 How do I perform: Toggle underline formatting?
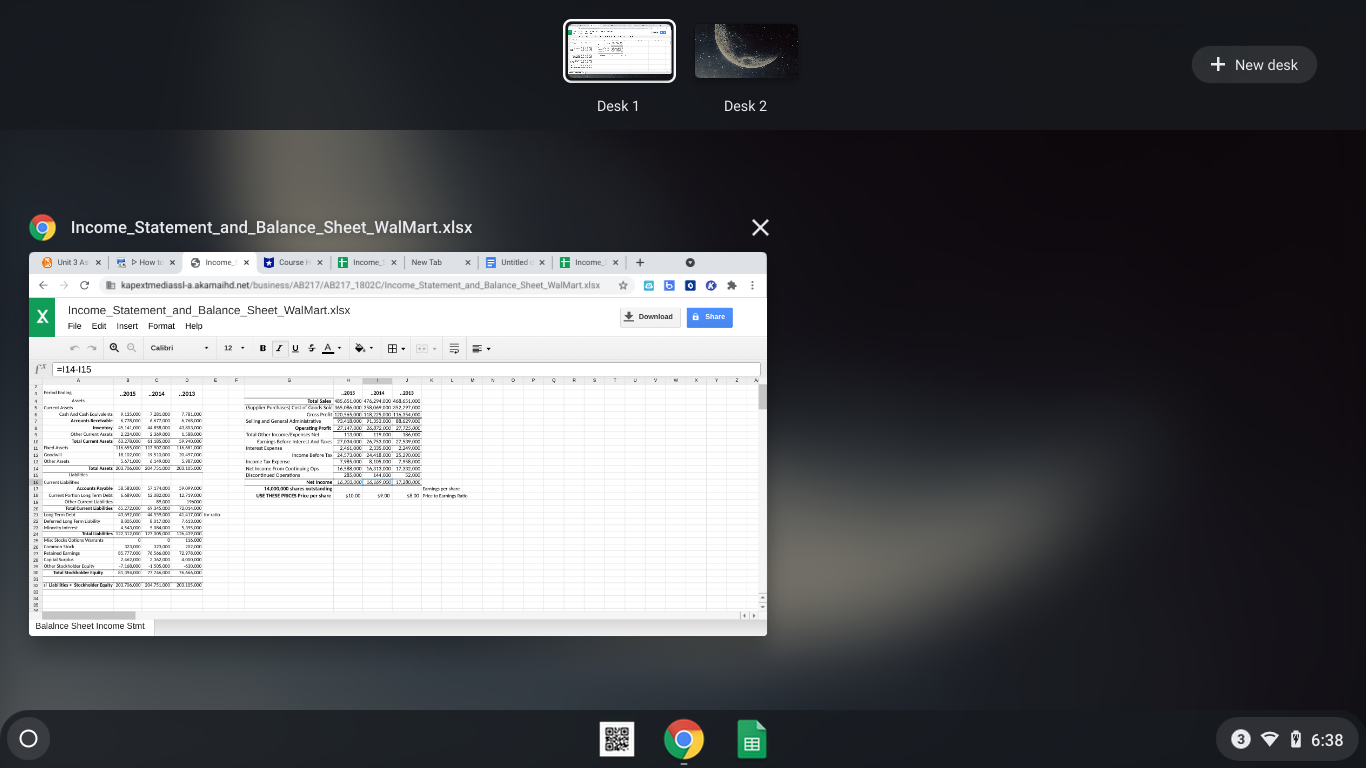coord(295,348)
